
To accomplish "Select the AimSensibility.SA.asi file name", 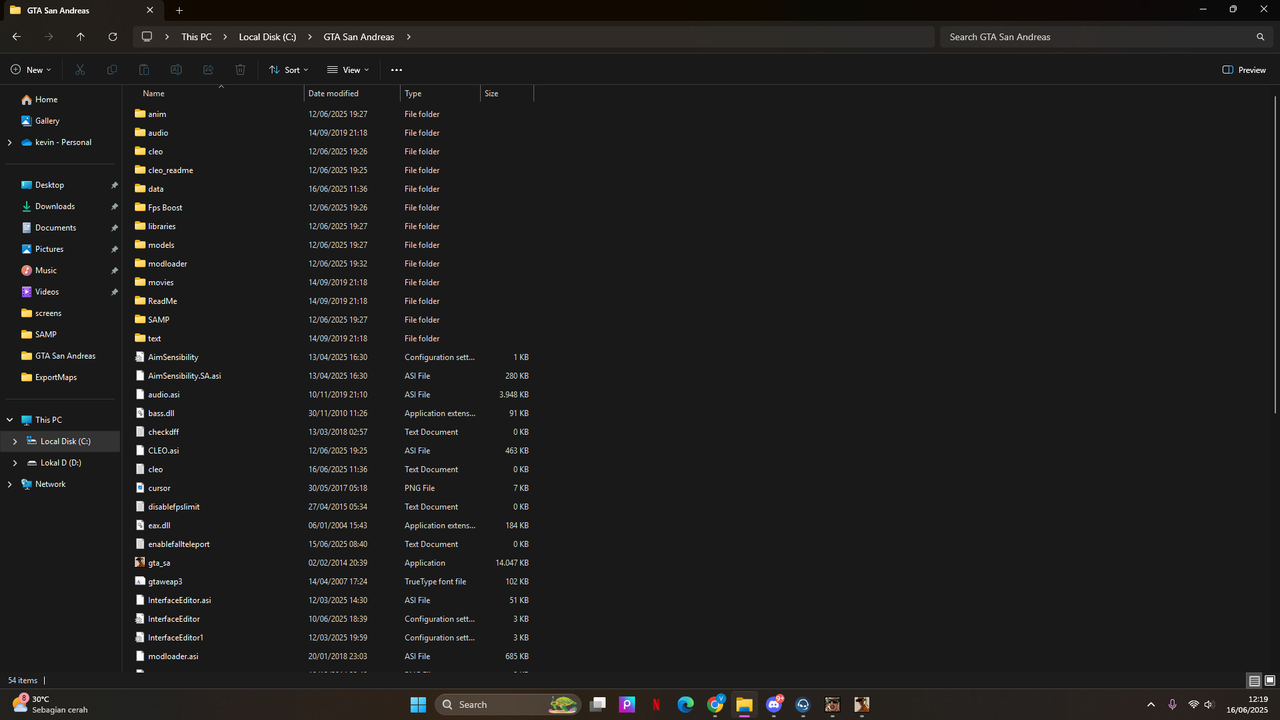I will 185,376.
